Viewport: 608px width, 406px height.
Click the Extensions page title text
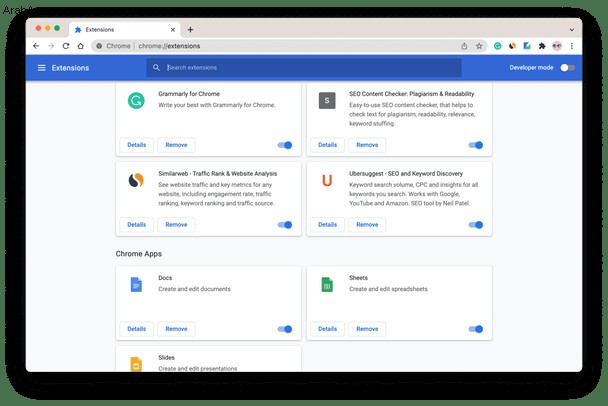tap(70, 68)
